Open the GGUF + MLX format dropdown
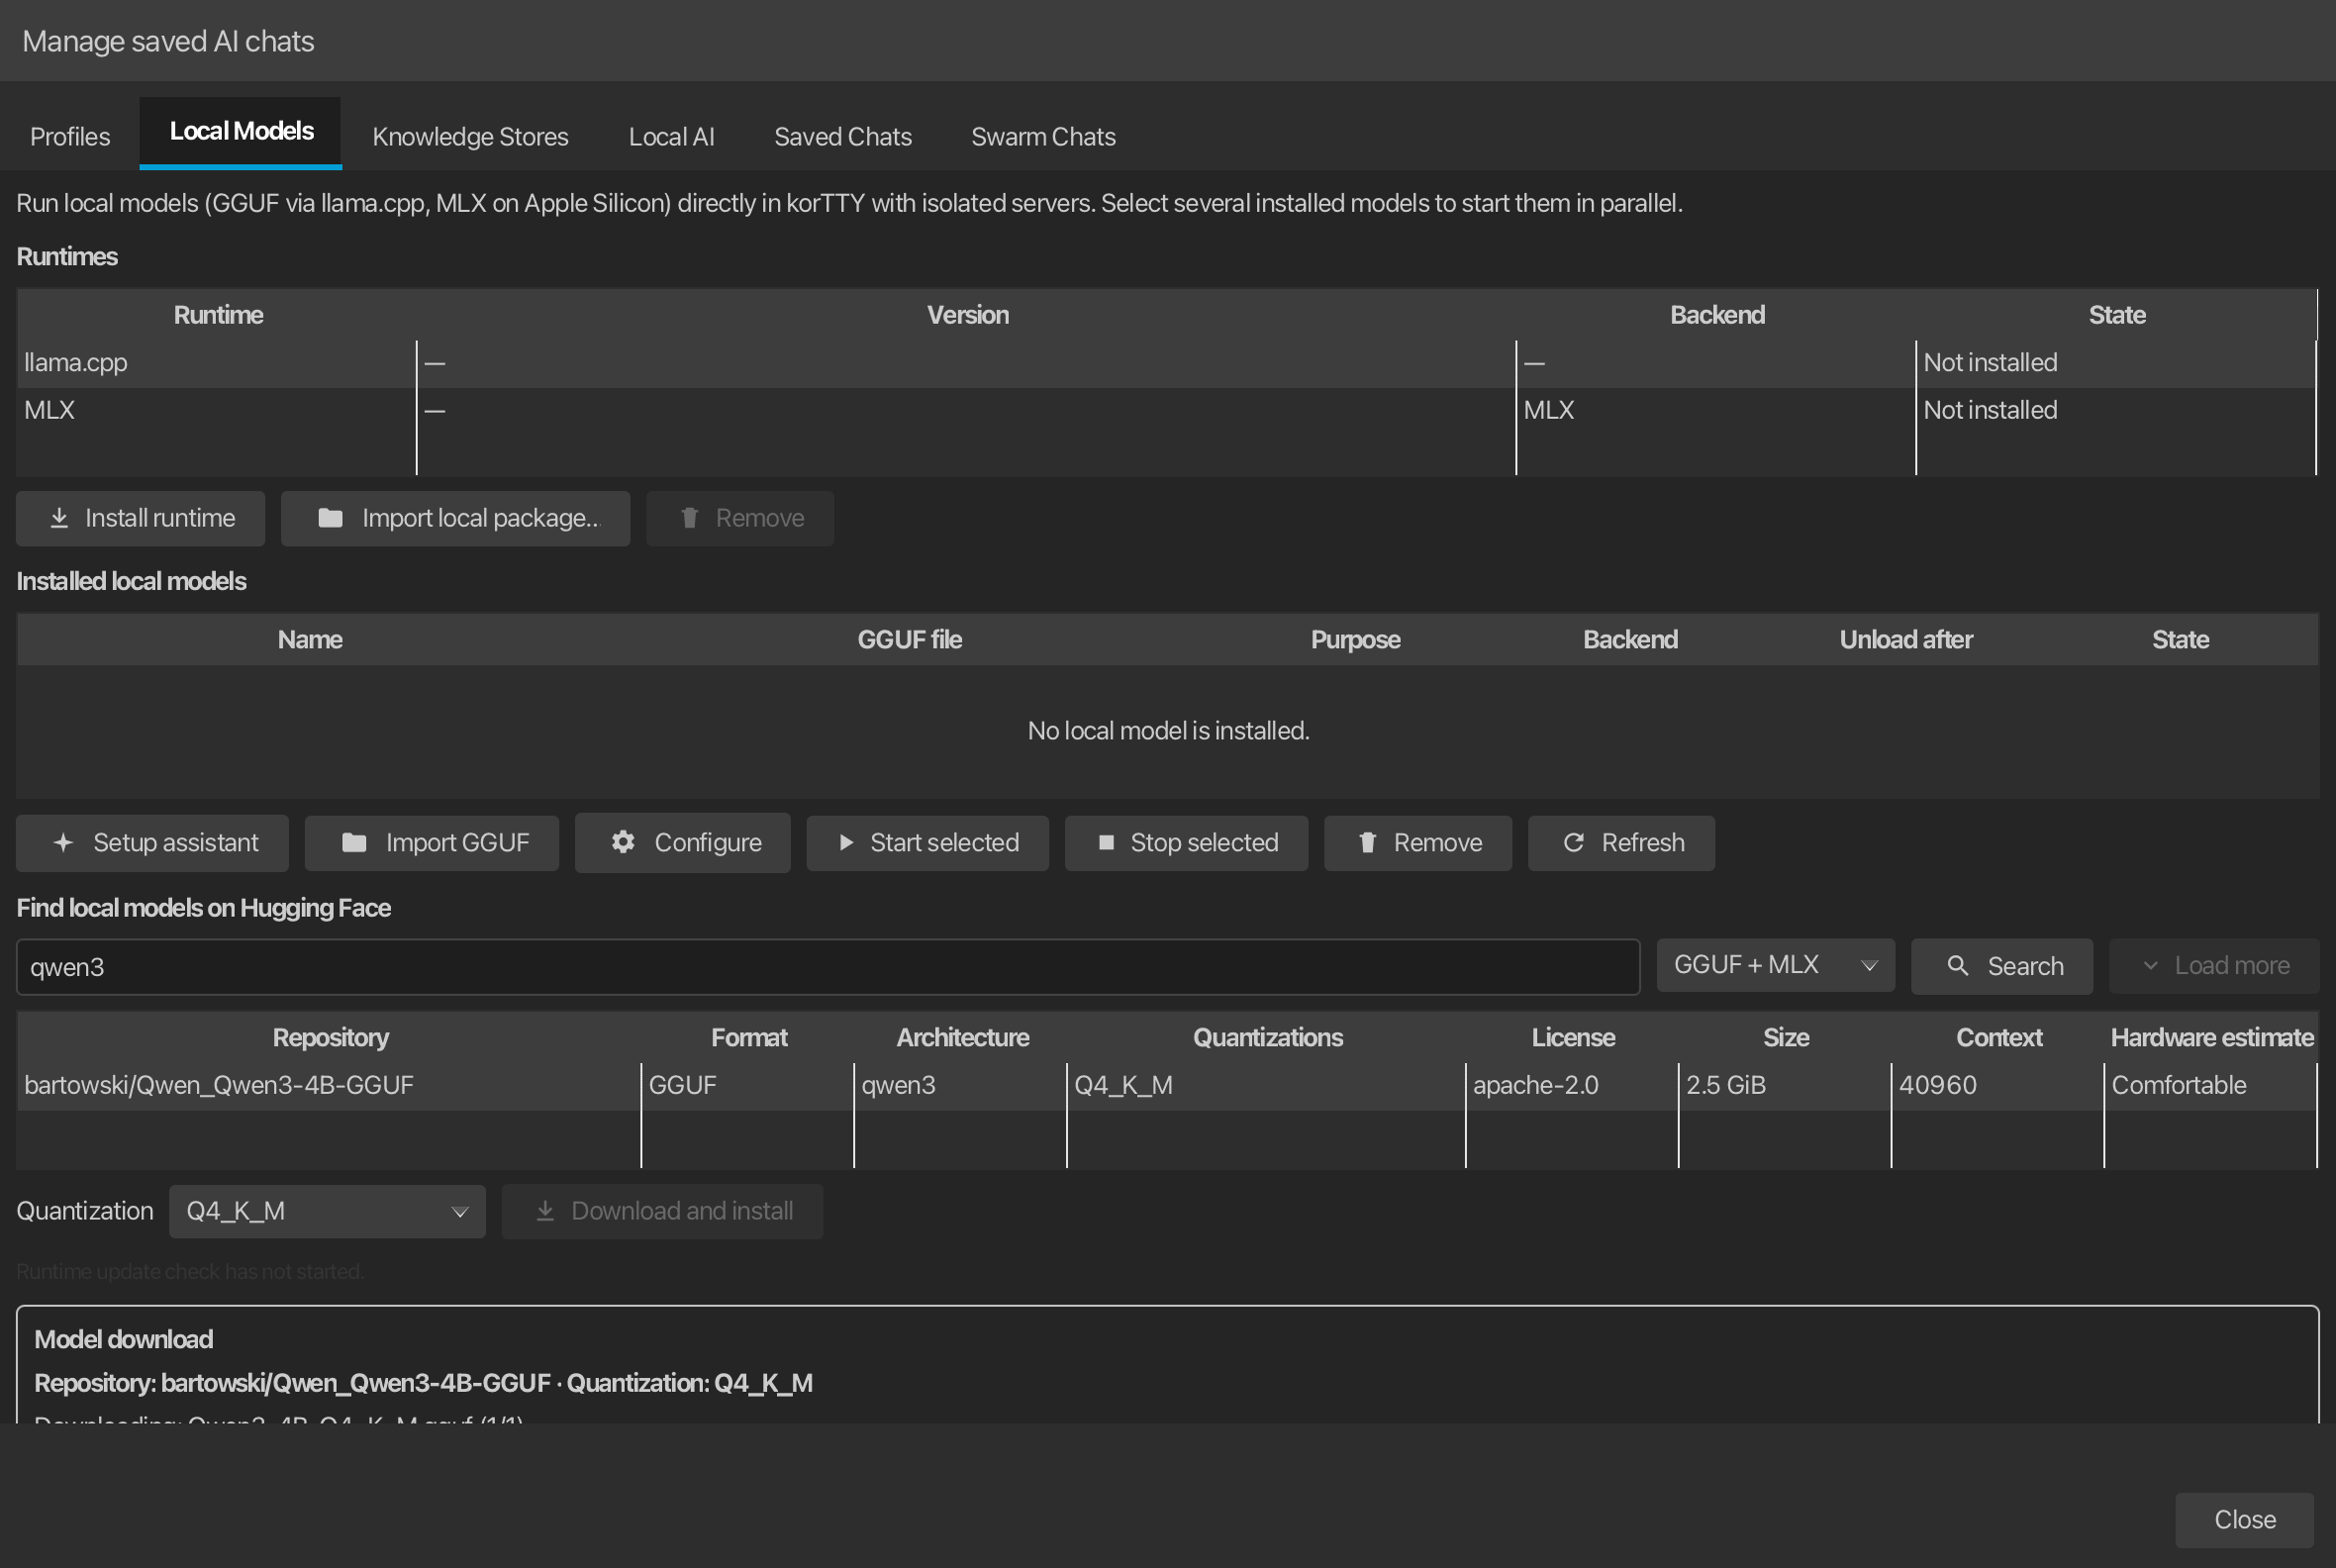 point(1775,965)
